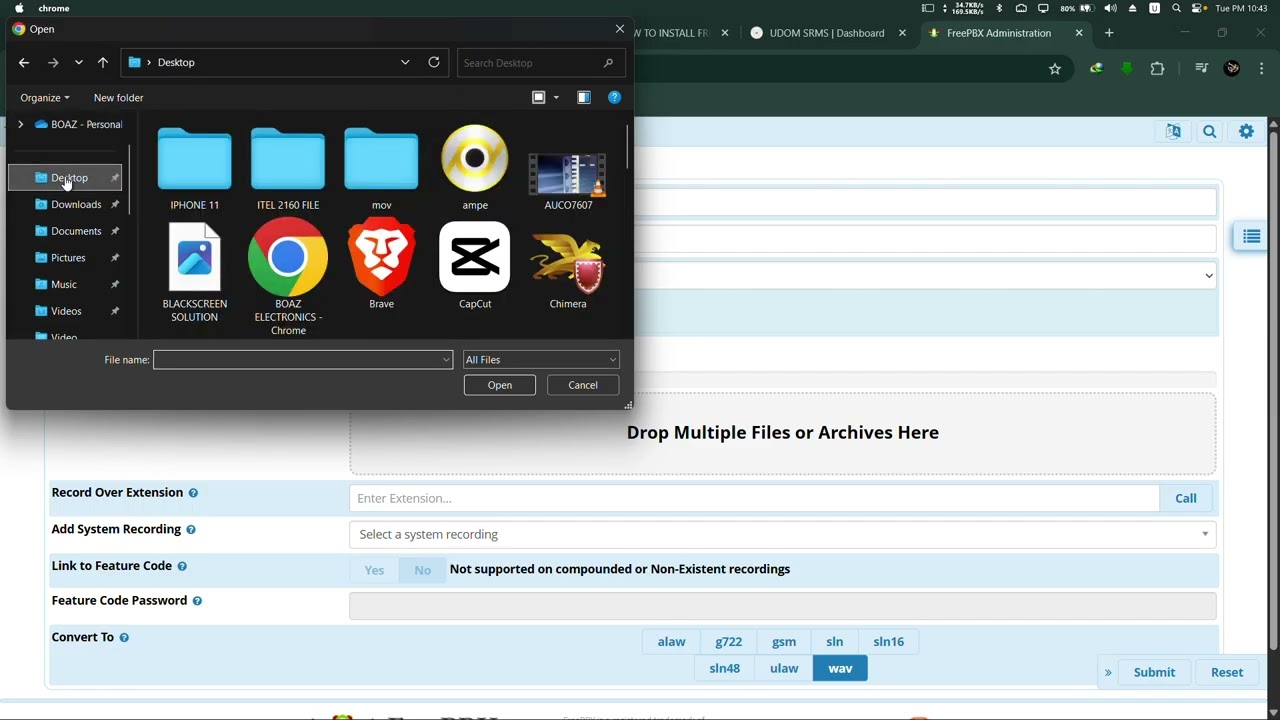Open the All Files type dropdown
The height and width of the screenshot is (720, 1280).
point(541,360)
